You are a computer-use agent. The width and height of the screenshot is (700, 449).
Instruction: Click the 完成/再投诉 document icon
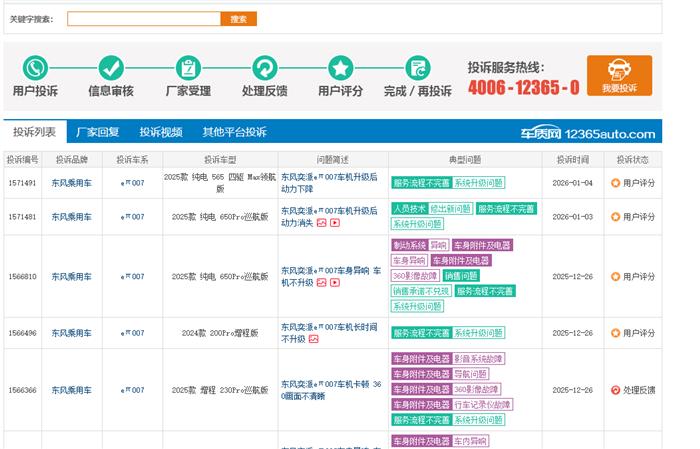[x=417, y=67]
